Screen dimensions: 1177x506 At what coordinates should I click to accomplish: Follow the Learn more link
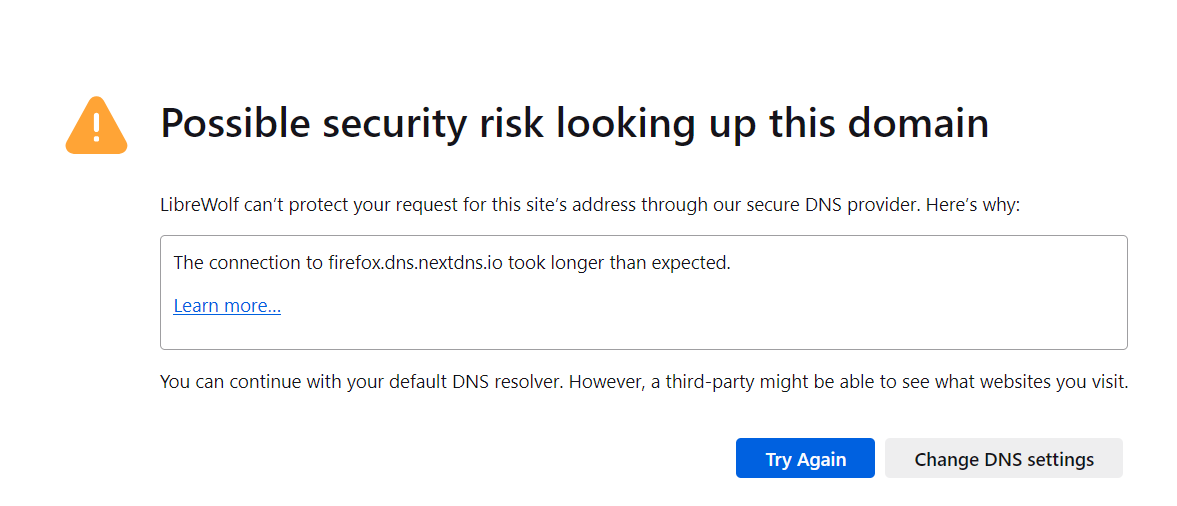pyautogui.click(x=227, y=306)
